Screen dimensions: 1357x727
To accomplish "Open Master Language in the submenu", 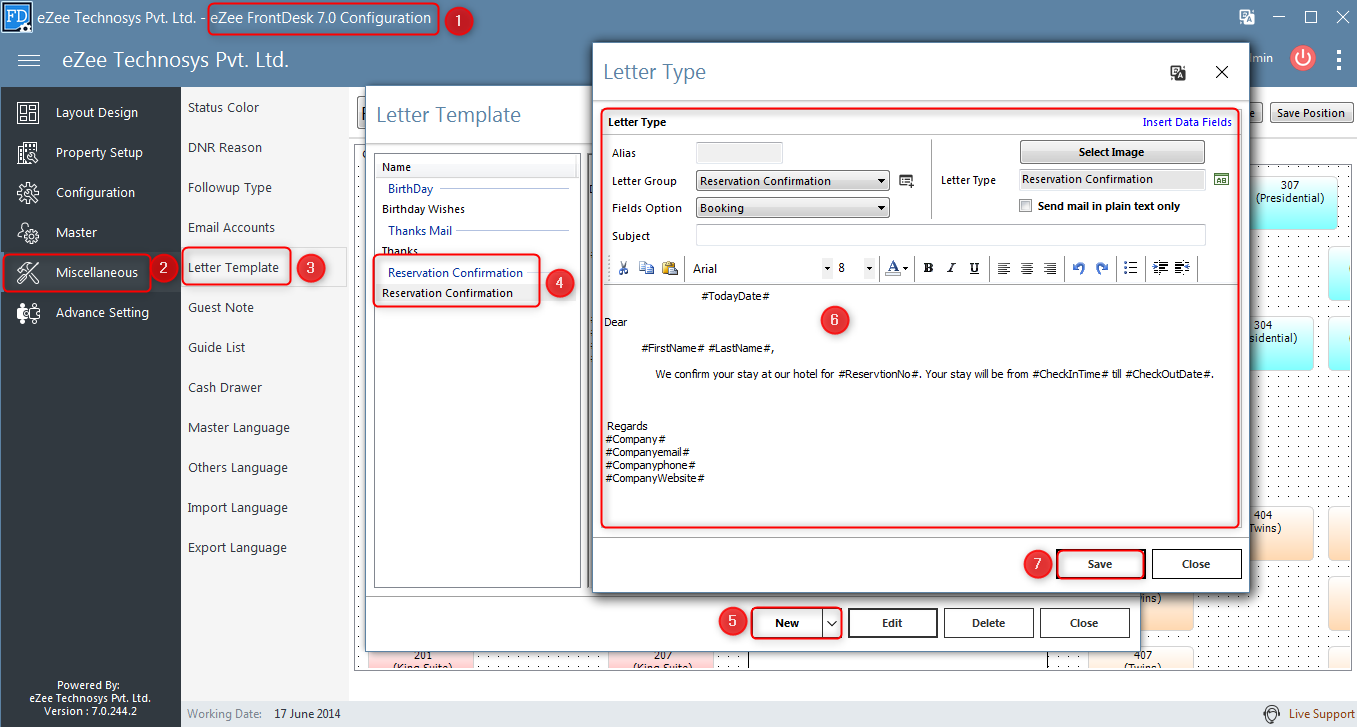I will pos(239,427).
